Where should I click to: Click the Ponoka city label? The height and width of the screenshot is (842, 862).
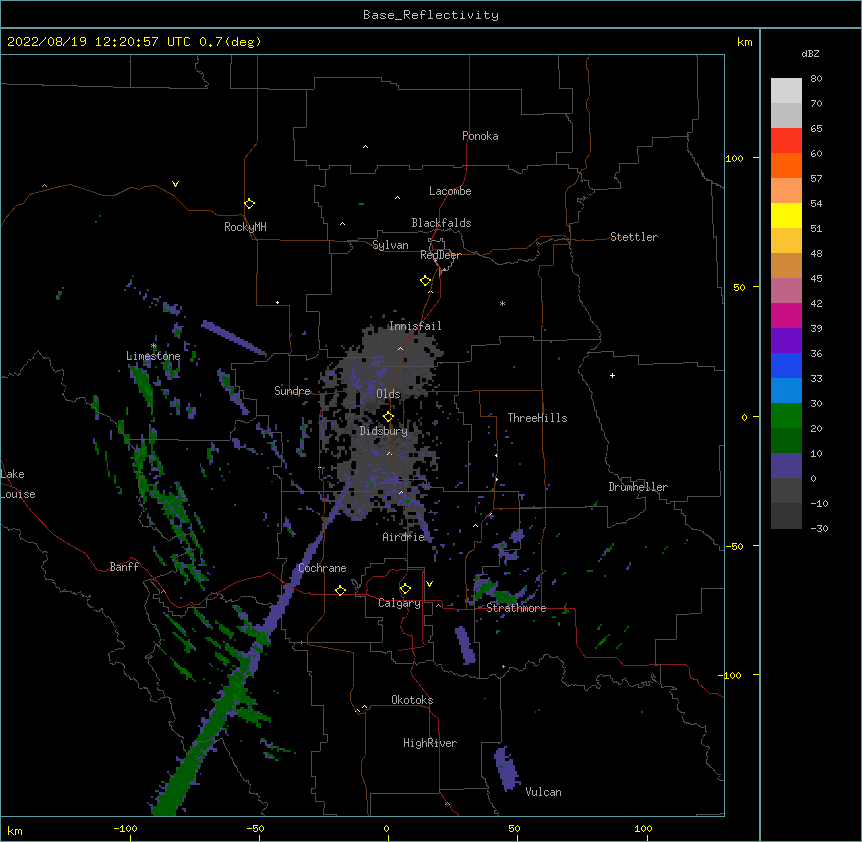point(480,136)
